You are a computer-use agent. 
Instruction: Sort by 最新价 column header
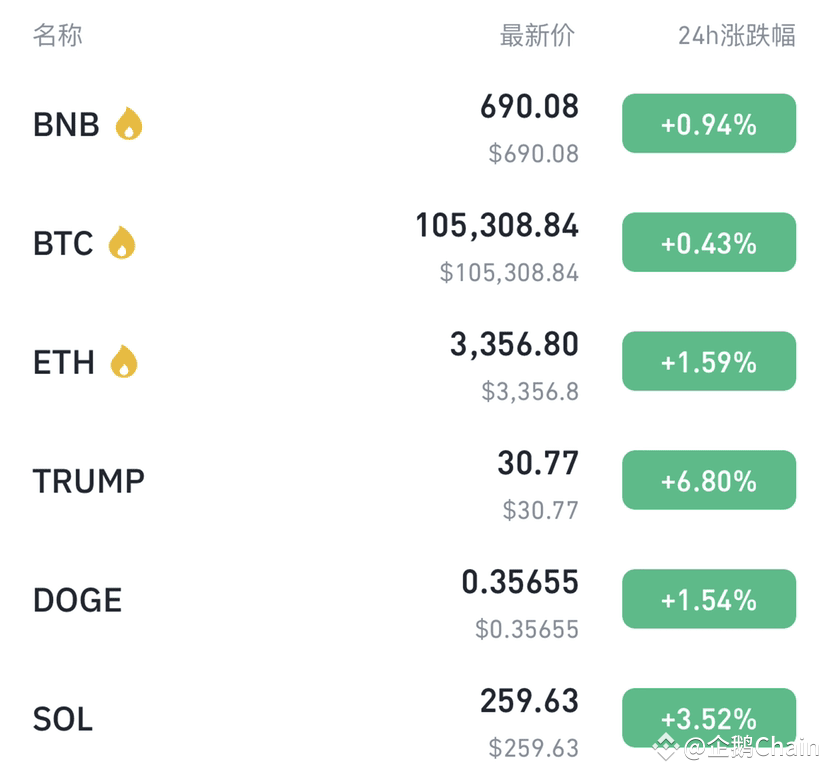538,35
